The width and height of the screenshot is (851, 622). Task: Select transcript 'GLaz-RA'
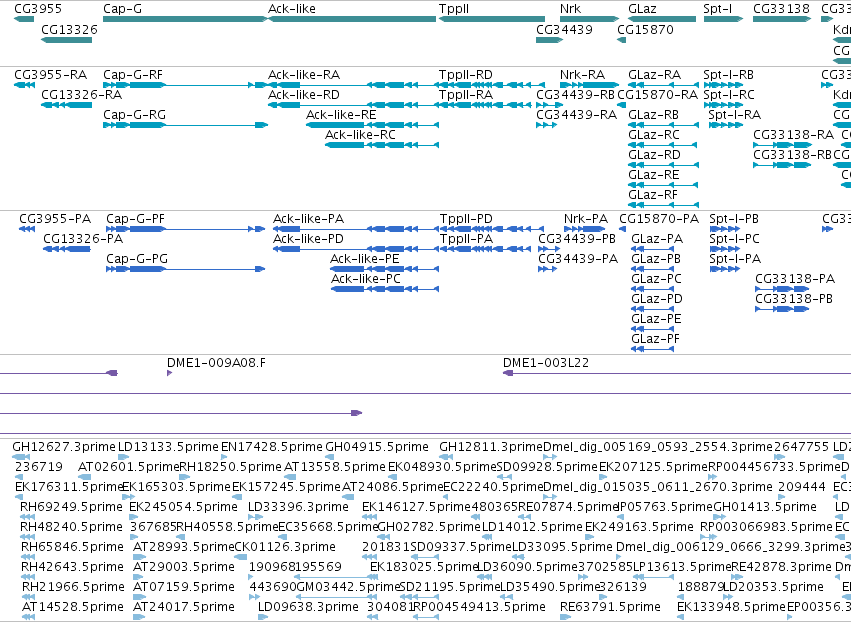click(x=654, y=75)
